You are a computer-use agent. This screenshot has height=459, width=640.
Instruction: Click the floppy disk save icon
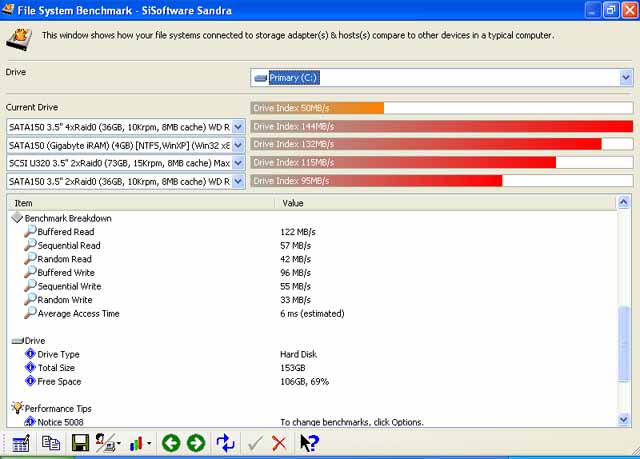coord(80,443)
